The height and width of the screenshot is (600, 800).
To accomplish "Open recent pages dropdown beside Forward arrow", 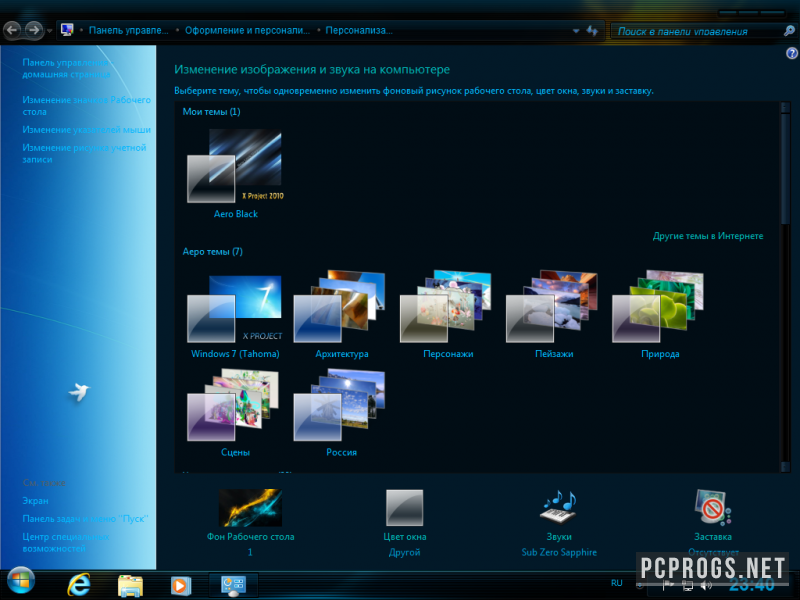I will tap(49, 31).
